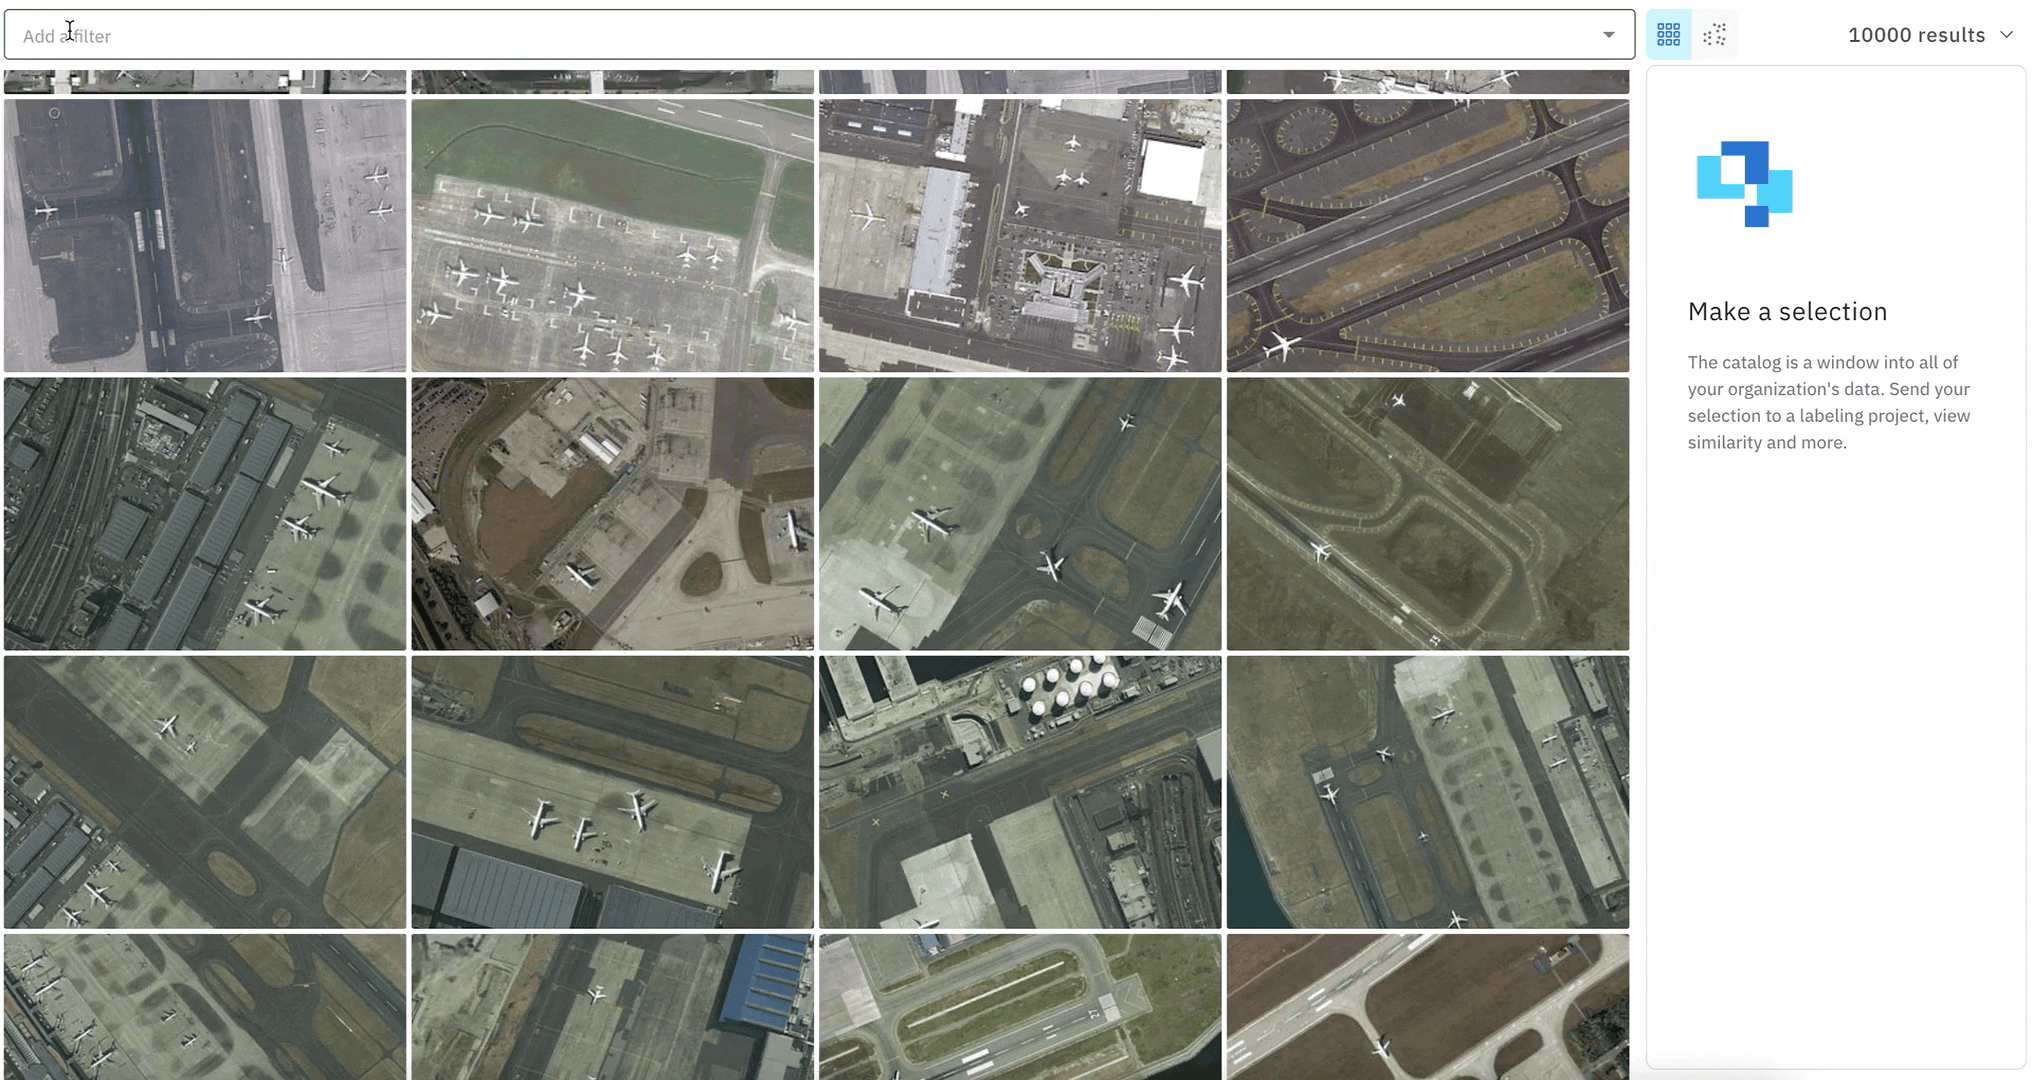Select the image with white-roofed hangar and courtyard building
The width and height of the screenshot is (2032, 1080).
pyautogui.click(x=1020, y=235)
